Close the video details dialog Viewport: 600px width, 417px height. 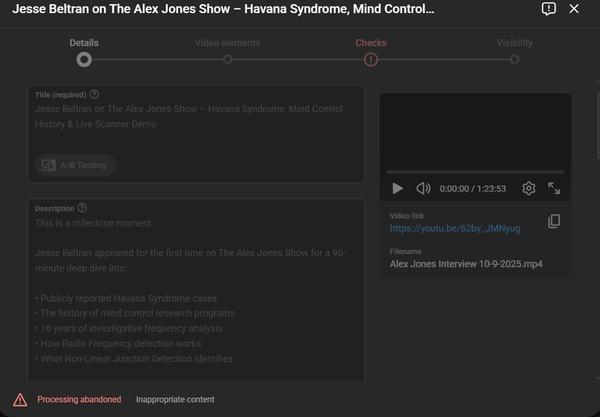[574, 9]
